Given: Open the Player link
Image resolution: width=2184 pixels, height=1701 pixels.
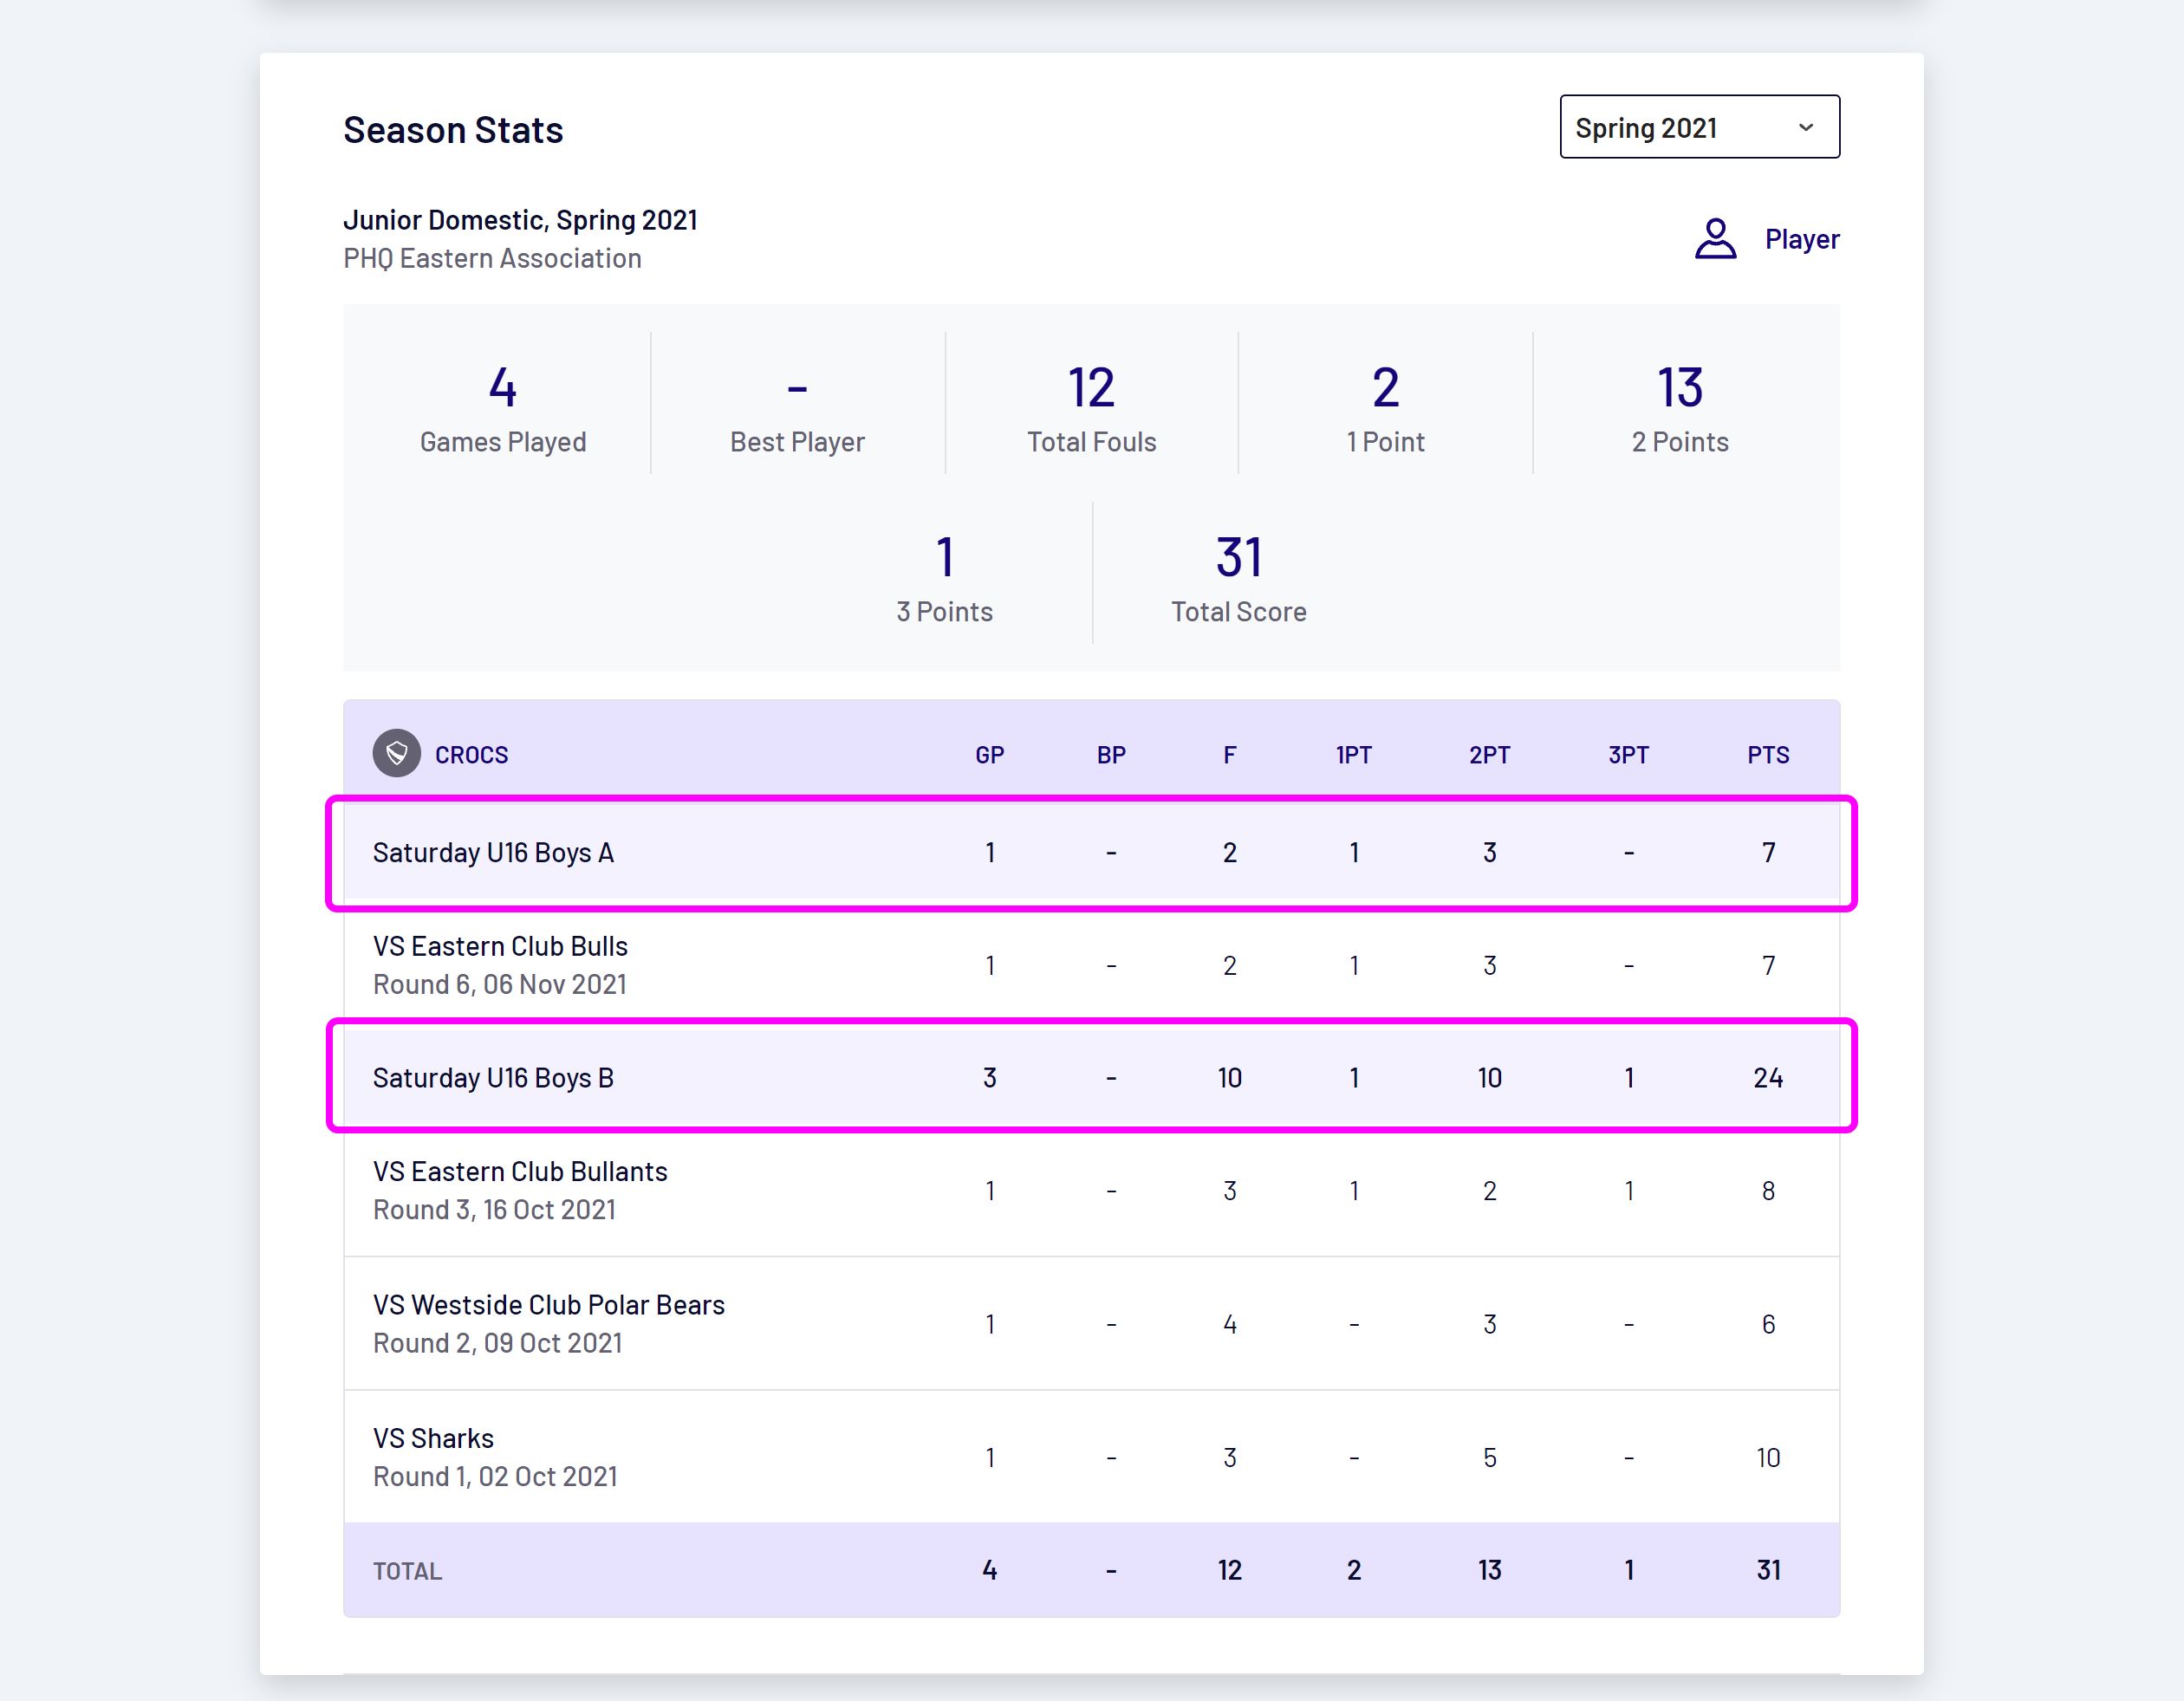Looking at the screenshot, I should point(1801,239).
